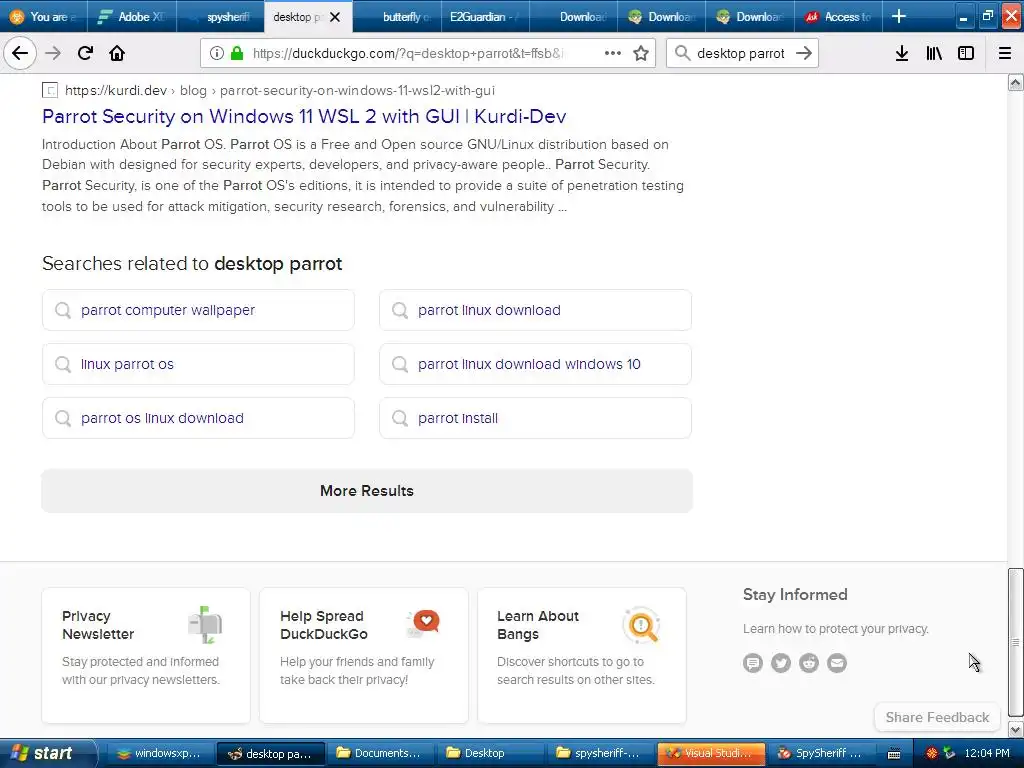1024x768 pixels.
Task: Switch to the spysheriff tab
Action: pos(220,16)
